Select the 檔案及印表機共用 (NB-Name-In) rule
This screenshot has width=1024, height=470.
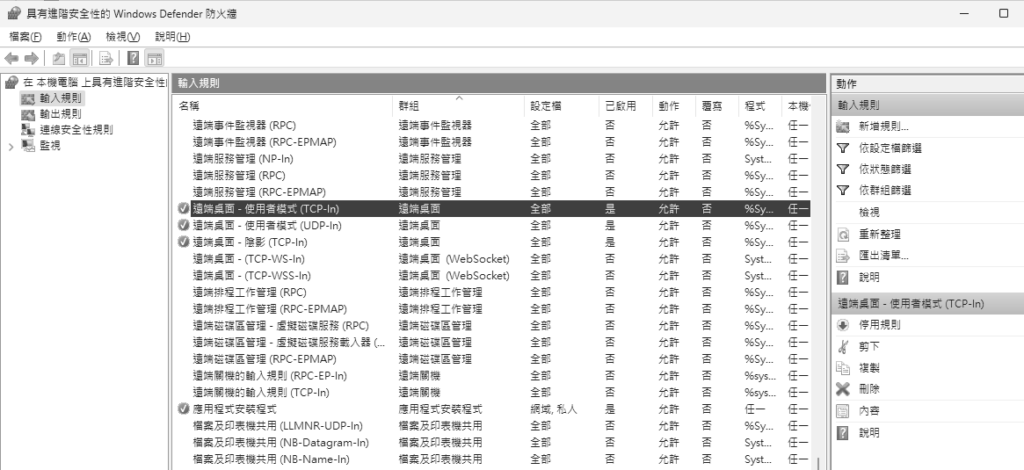(x=493, y=460)
